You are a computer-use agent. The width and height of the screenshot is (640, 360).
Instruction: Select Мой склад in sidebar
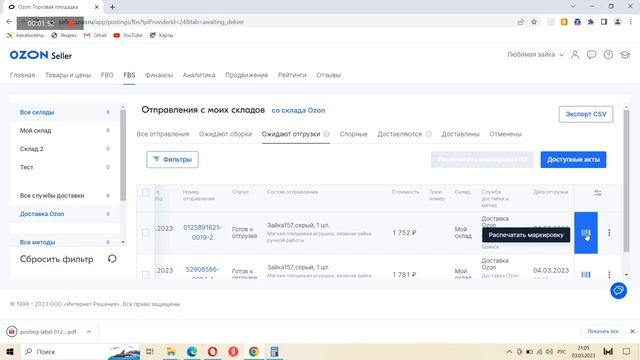(36, 131)
